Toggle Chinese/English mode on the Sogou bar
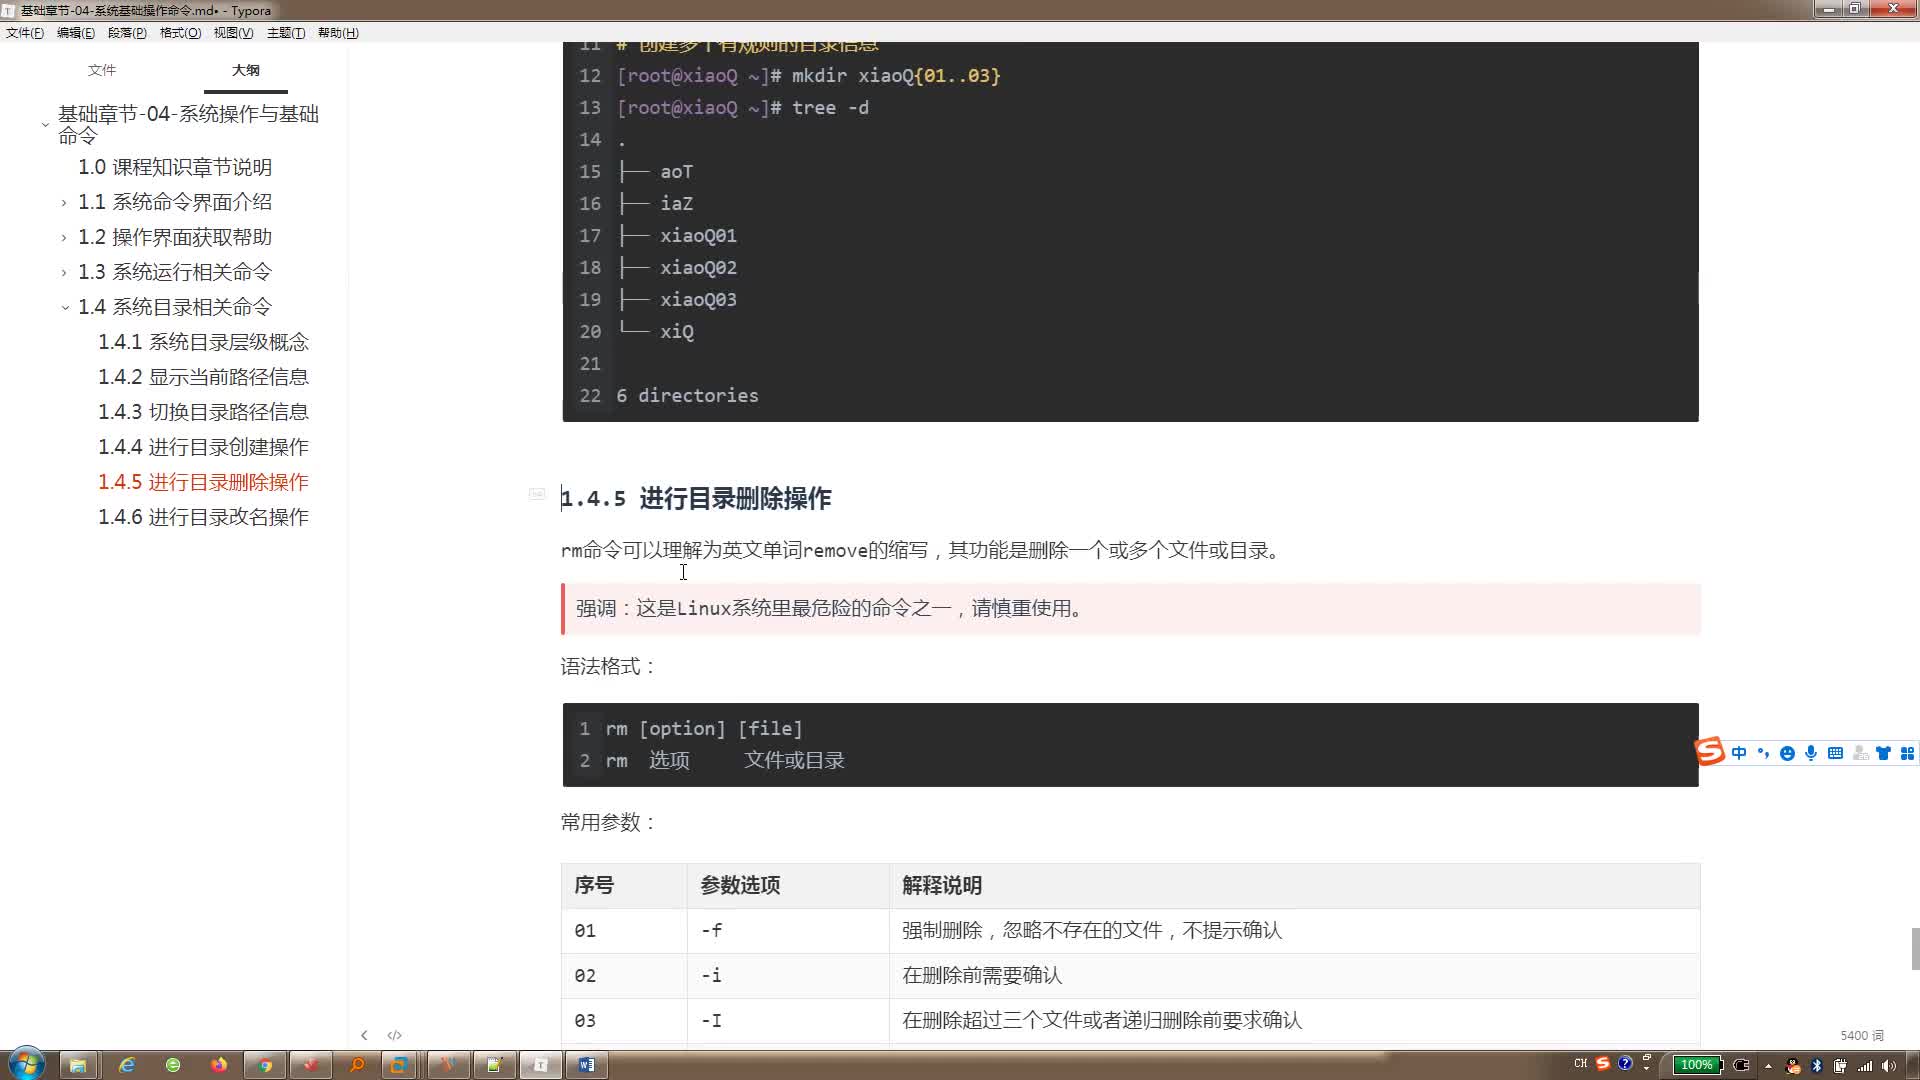Viewport: 1920px width, 1080px height. [x=1739, y=753]
